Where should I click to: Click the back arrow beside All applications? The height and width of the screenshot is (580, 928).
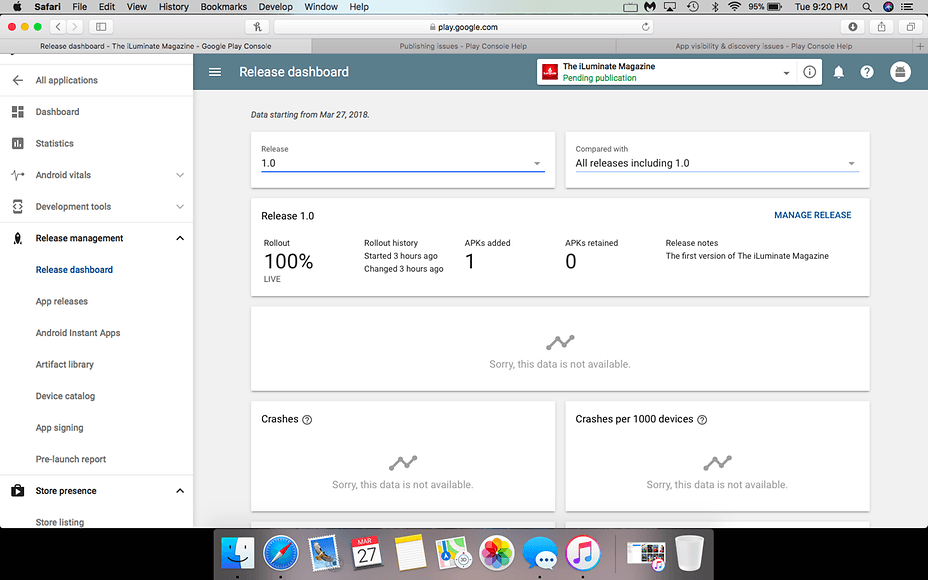(x=18, y=80)
